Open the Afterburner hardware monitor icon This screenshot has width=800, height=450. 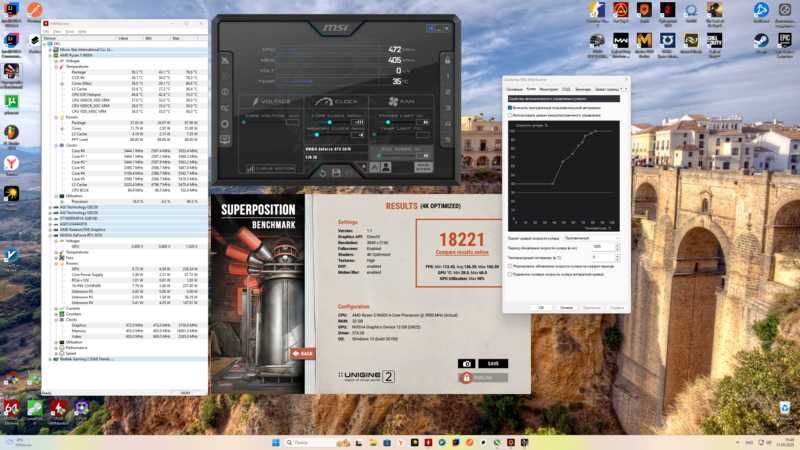[225, 139]
